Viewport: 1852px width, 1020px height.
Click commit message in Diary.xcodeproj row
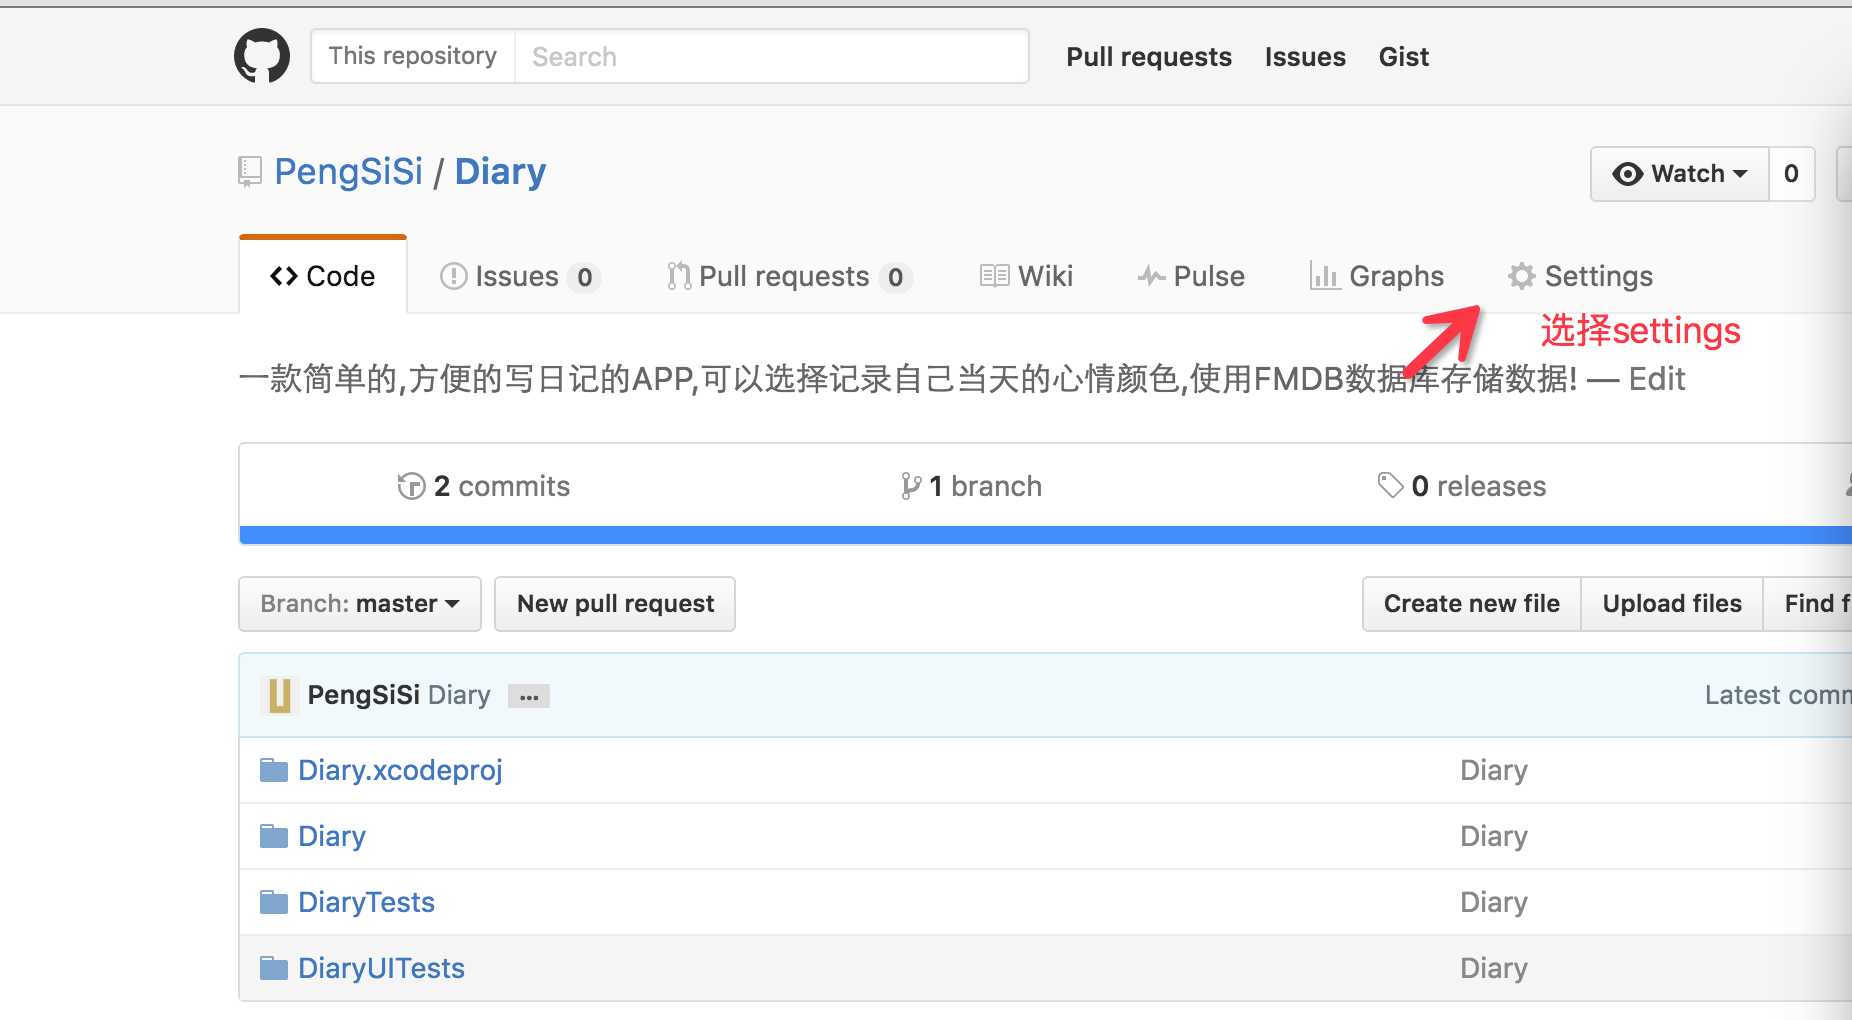1494,770
